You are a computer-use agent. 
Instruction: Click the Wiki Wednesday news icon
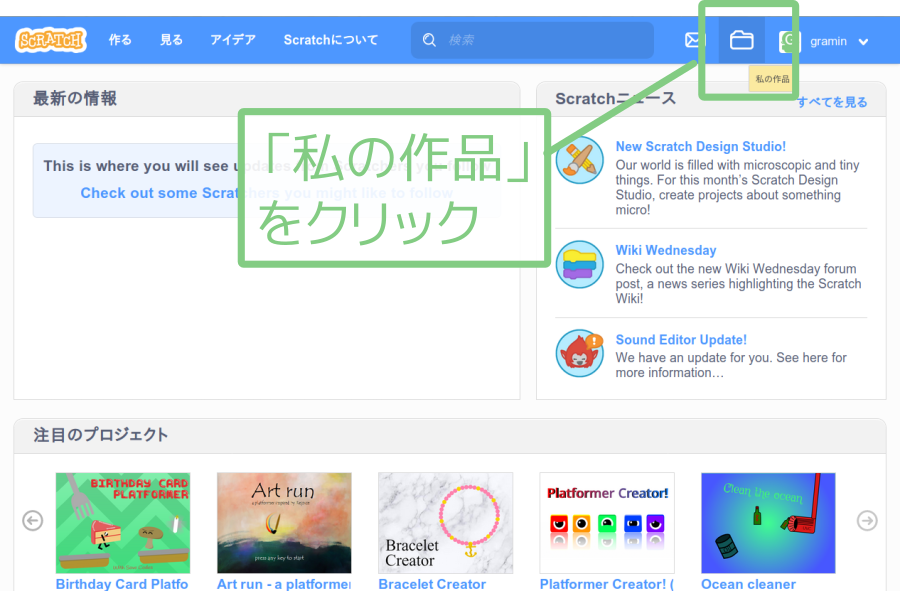pyautogui.click(x=579, y=264)
